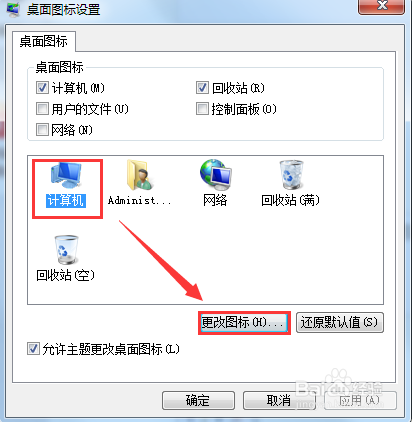Screen dimensions: 412x422
Task: Uncheck the 计算机(M) checkbox
Action: coord(42,88)
